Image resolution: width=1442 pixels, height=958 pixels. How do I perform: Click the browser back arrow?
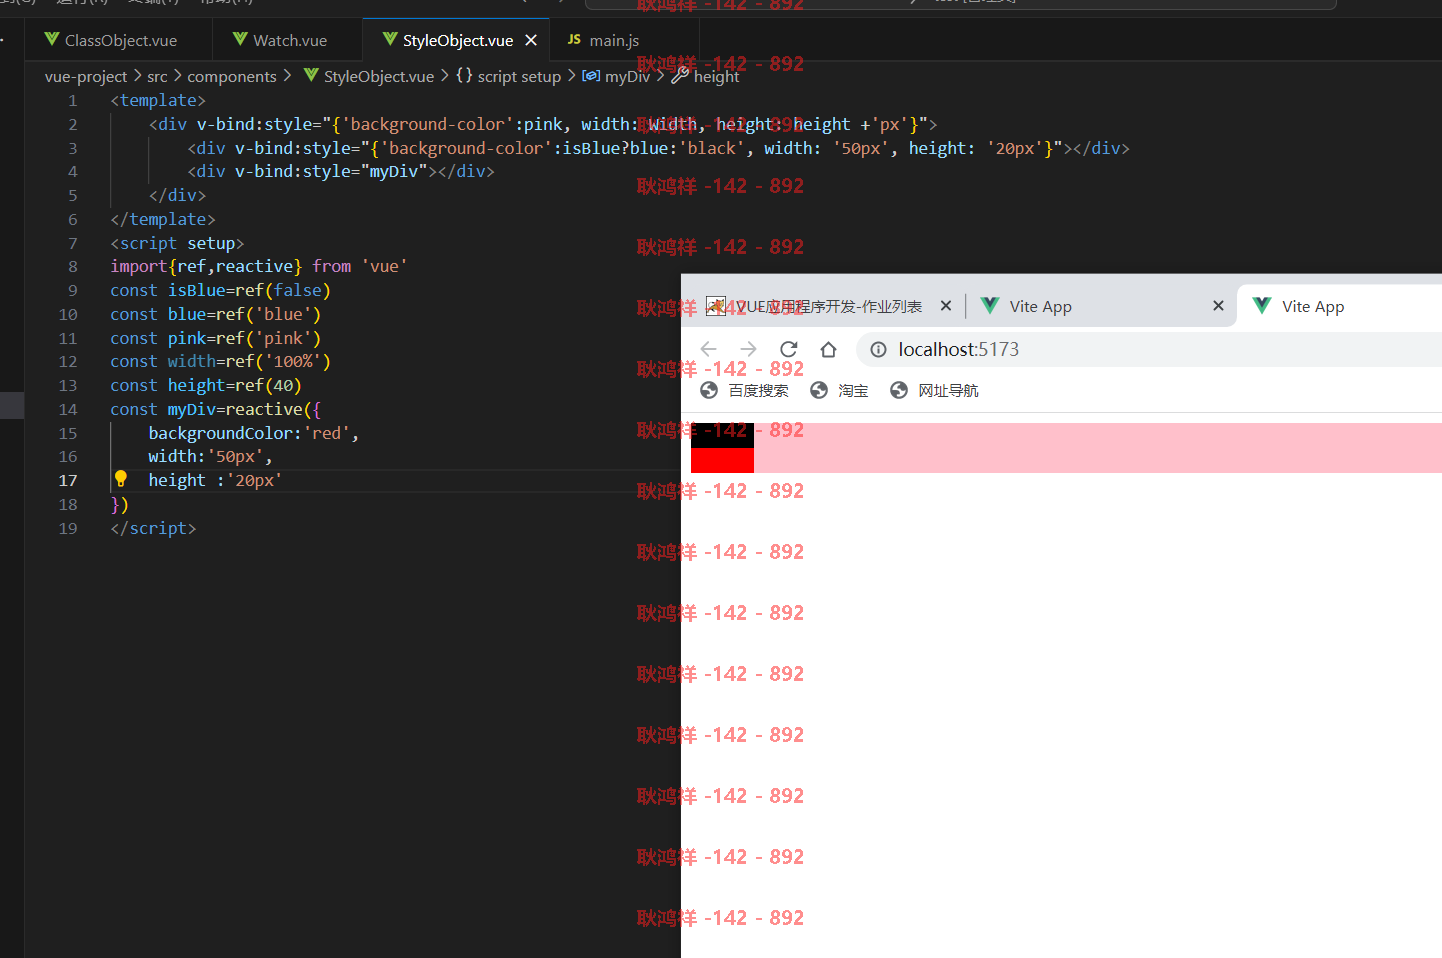point(709,349)
